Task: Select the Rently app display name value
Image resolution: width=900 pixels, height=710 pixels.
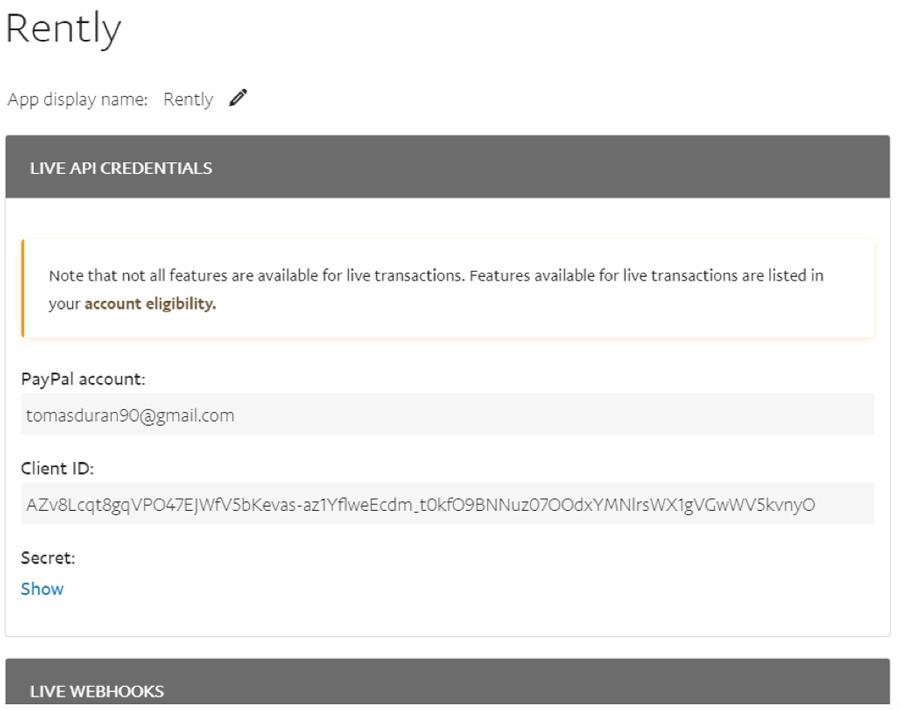Action: point(188,99)
